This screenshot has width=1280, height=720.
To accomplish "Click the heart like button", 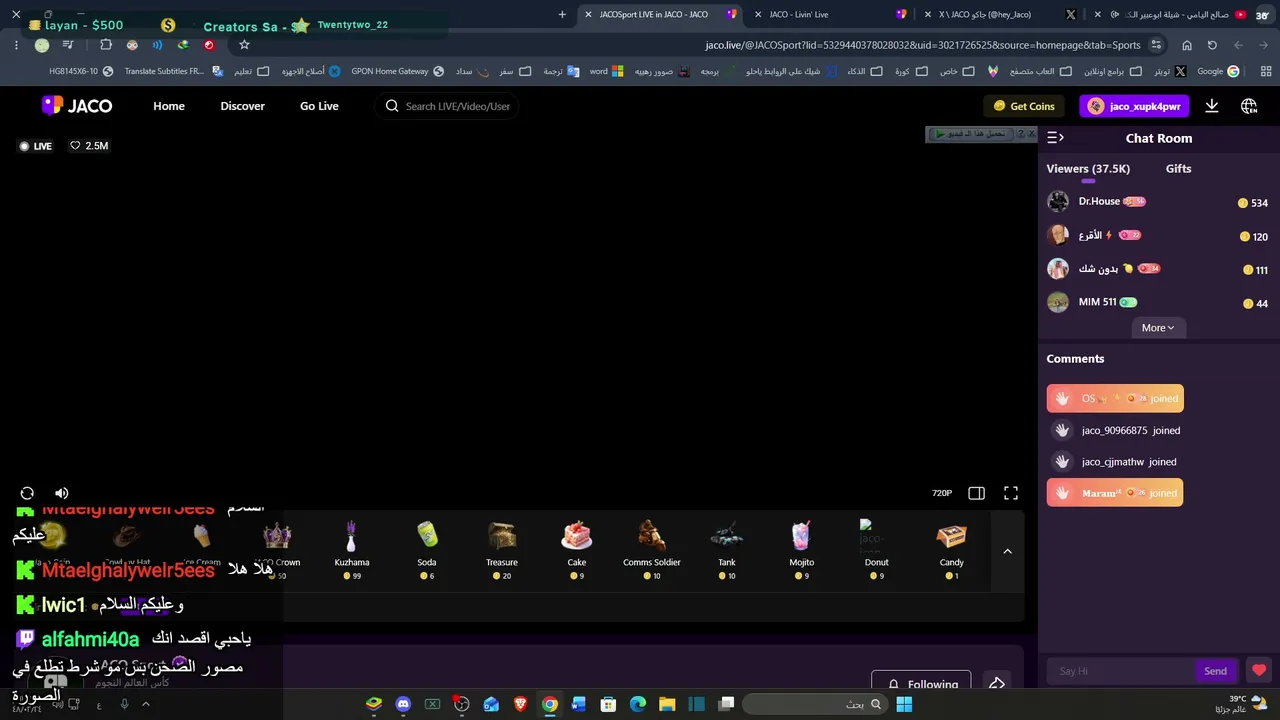I will pyautogui.click(x=1259, y=671).
